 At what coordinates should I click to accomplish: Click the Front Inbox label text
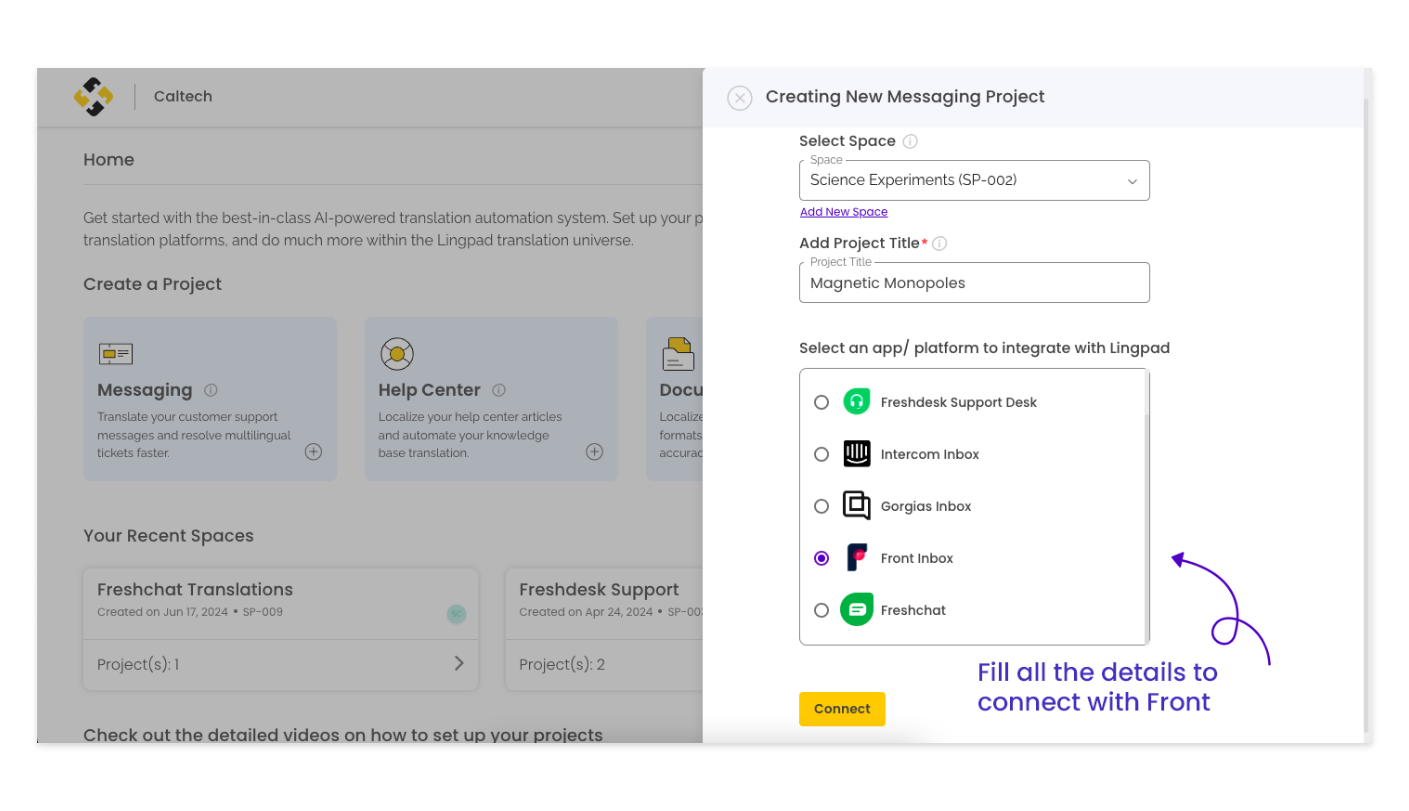pos(917,559)
